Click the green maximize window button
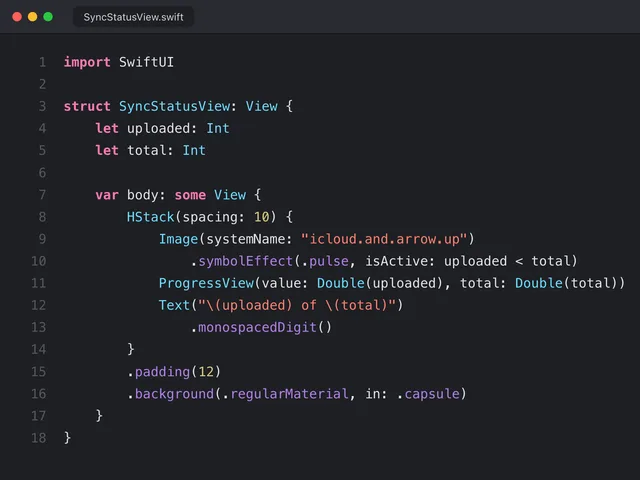640x480 pixels. pyautogui.click(x=48, y=17)
